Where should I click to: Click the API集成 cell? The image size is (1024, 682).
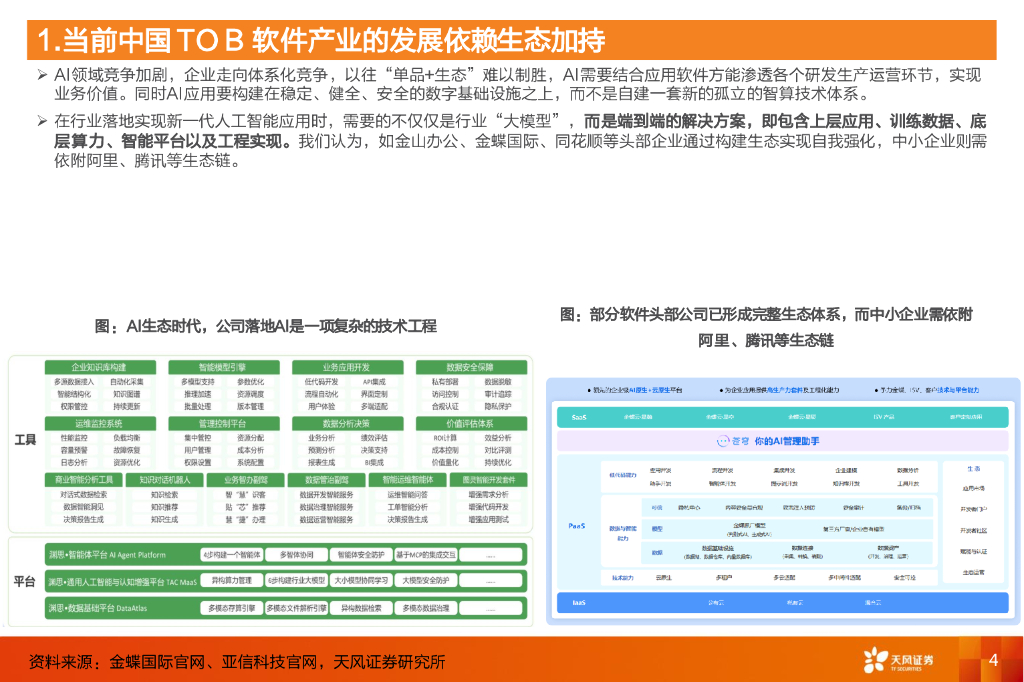point(374,382)
